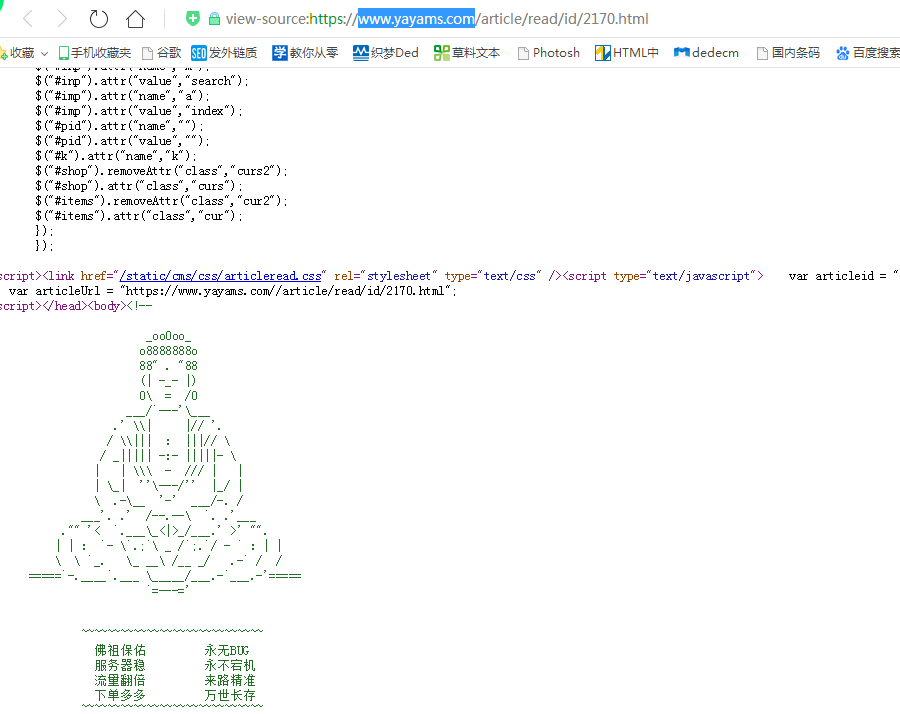Click the green shield security icon
Screen dimensions: 900x714
tap(193, 19)
